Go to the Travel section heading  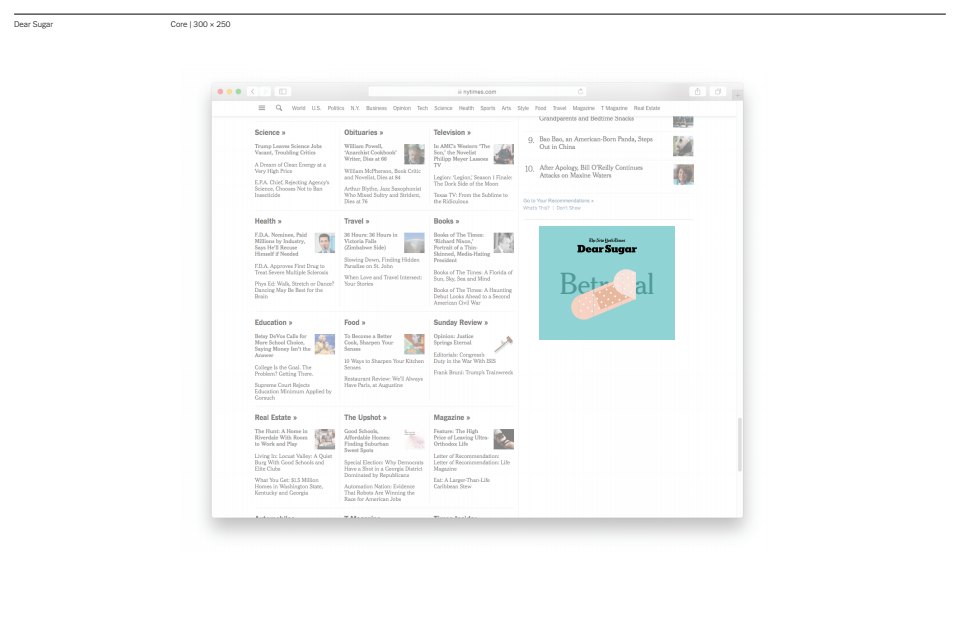click(356, 221)
